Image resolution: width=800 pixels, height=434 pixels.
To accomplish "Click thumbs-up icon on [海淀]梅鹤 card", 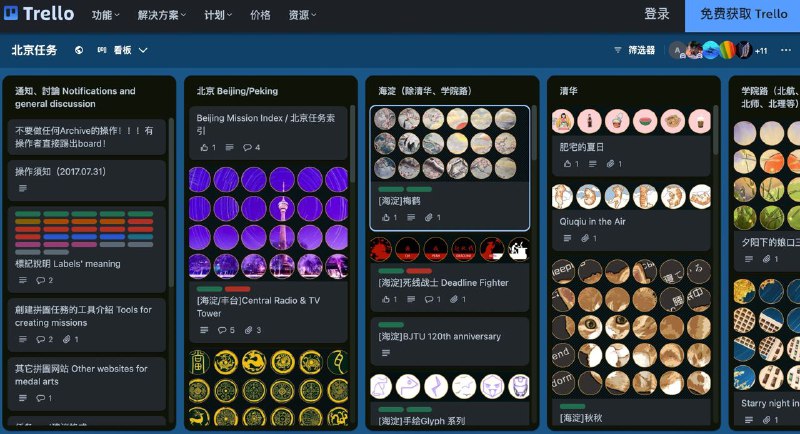I will (386, 217).
